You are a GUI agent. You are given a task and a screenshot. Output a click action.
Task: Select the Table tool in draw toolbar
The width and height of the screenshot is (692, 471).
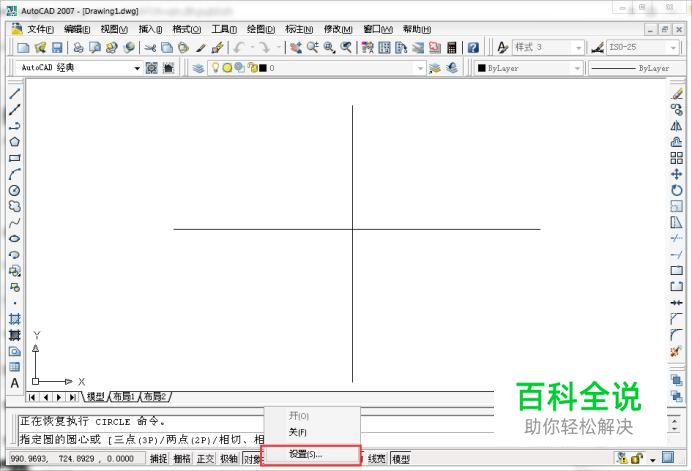[x=15, y=367]
